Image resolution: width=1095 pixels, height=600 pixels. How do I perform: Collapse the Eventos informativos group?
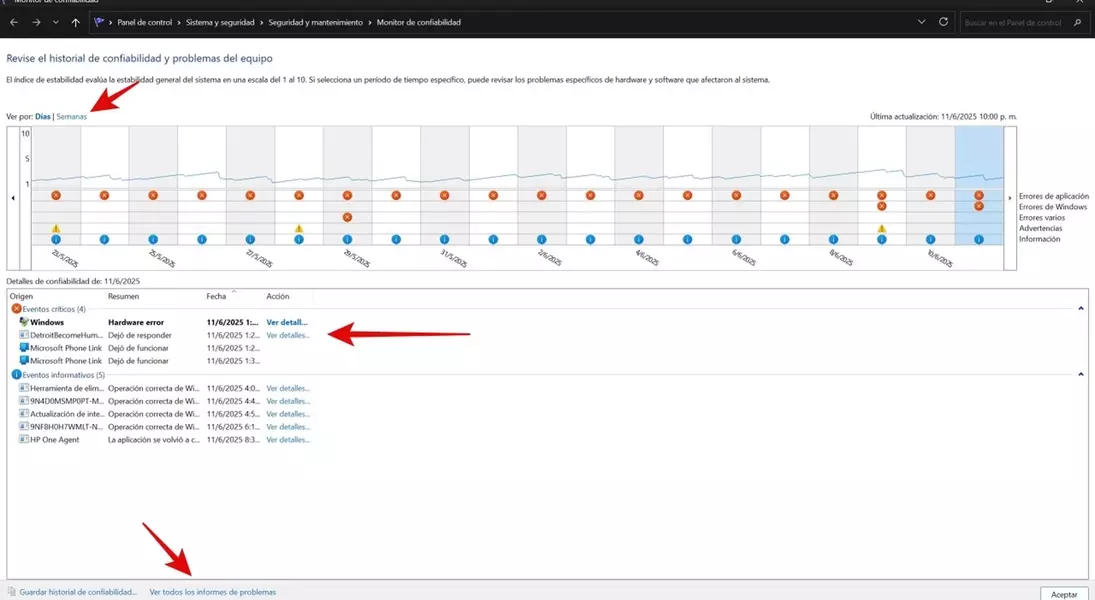point(1081,375)
